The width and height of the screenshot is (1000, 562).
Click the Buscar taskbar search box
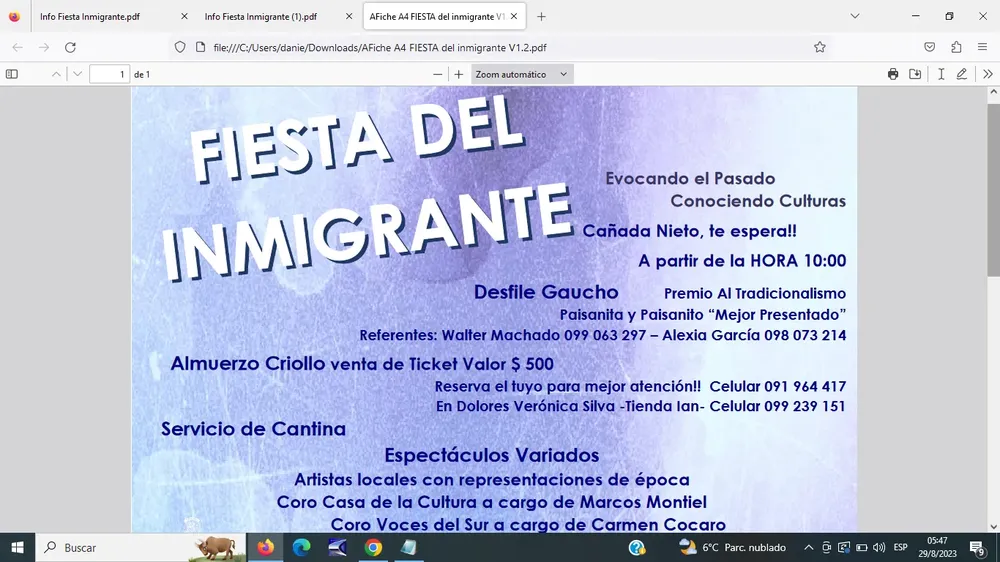(140, 547)
